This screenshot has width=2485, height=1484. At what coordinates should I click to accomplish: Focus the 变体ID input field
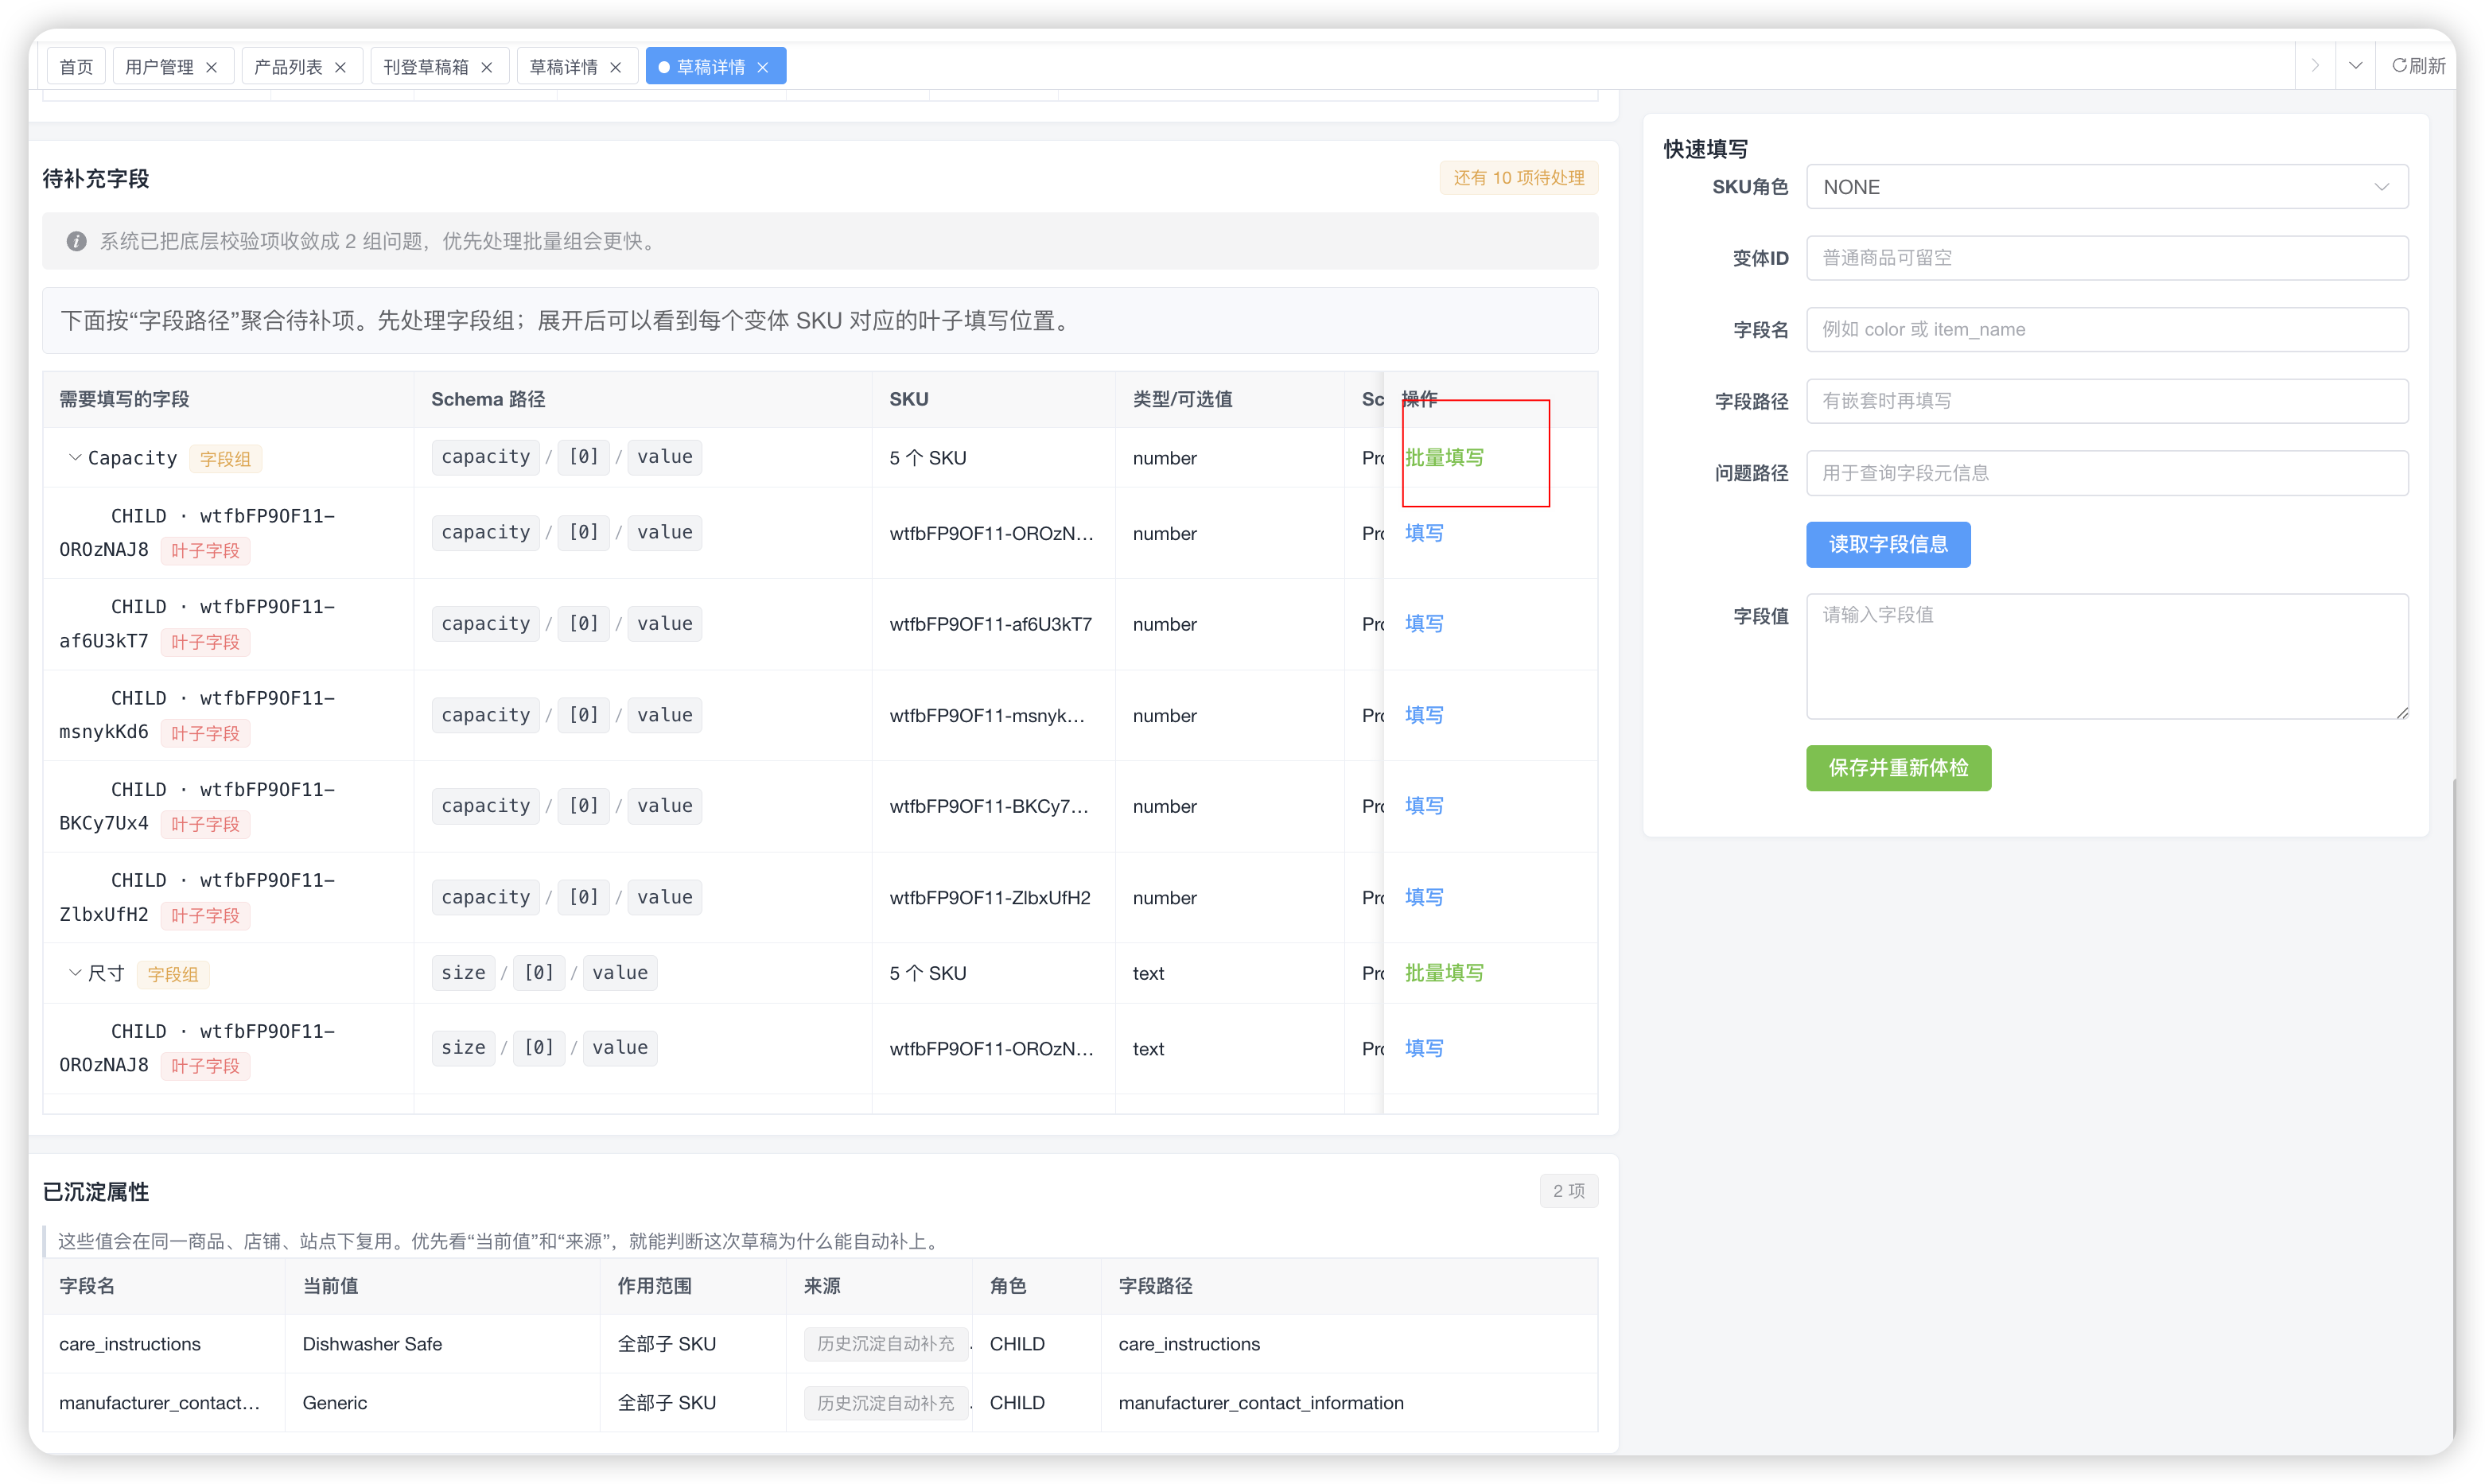coord(2106,258)
